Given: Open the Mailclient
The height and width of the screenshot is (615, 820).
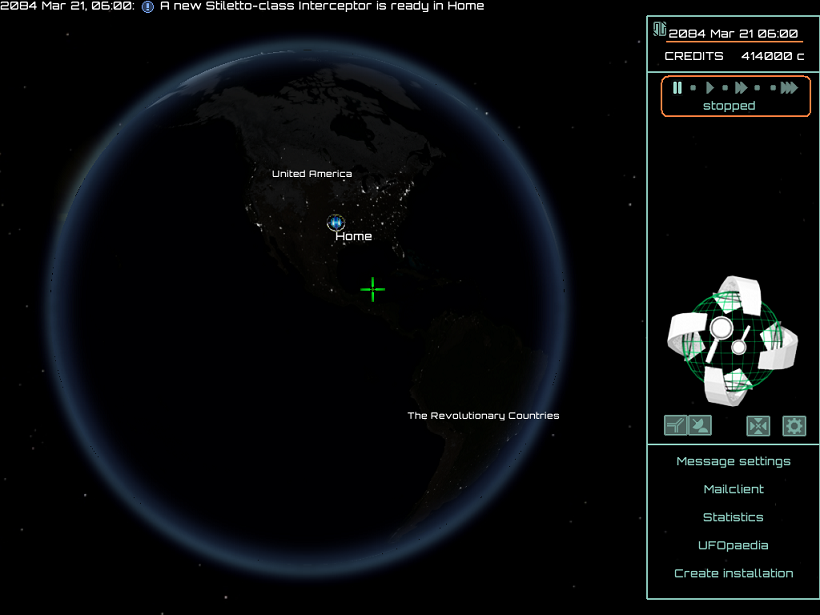Looking at the screenshot, I should (x=733, y=489).
